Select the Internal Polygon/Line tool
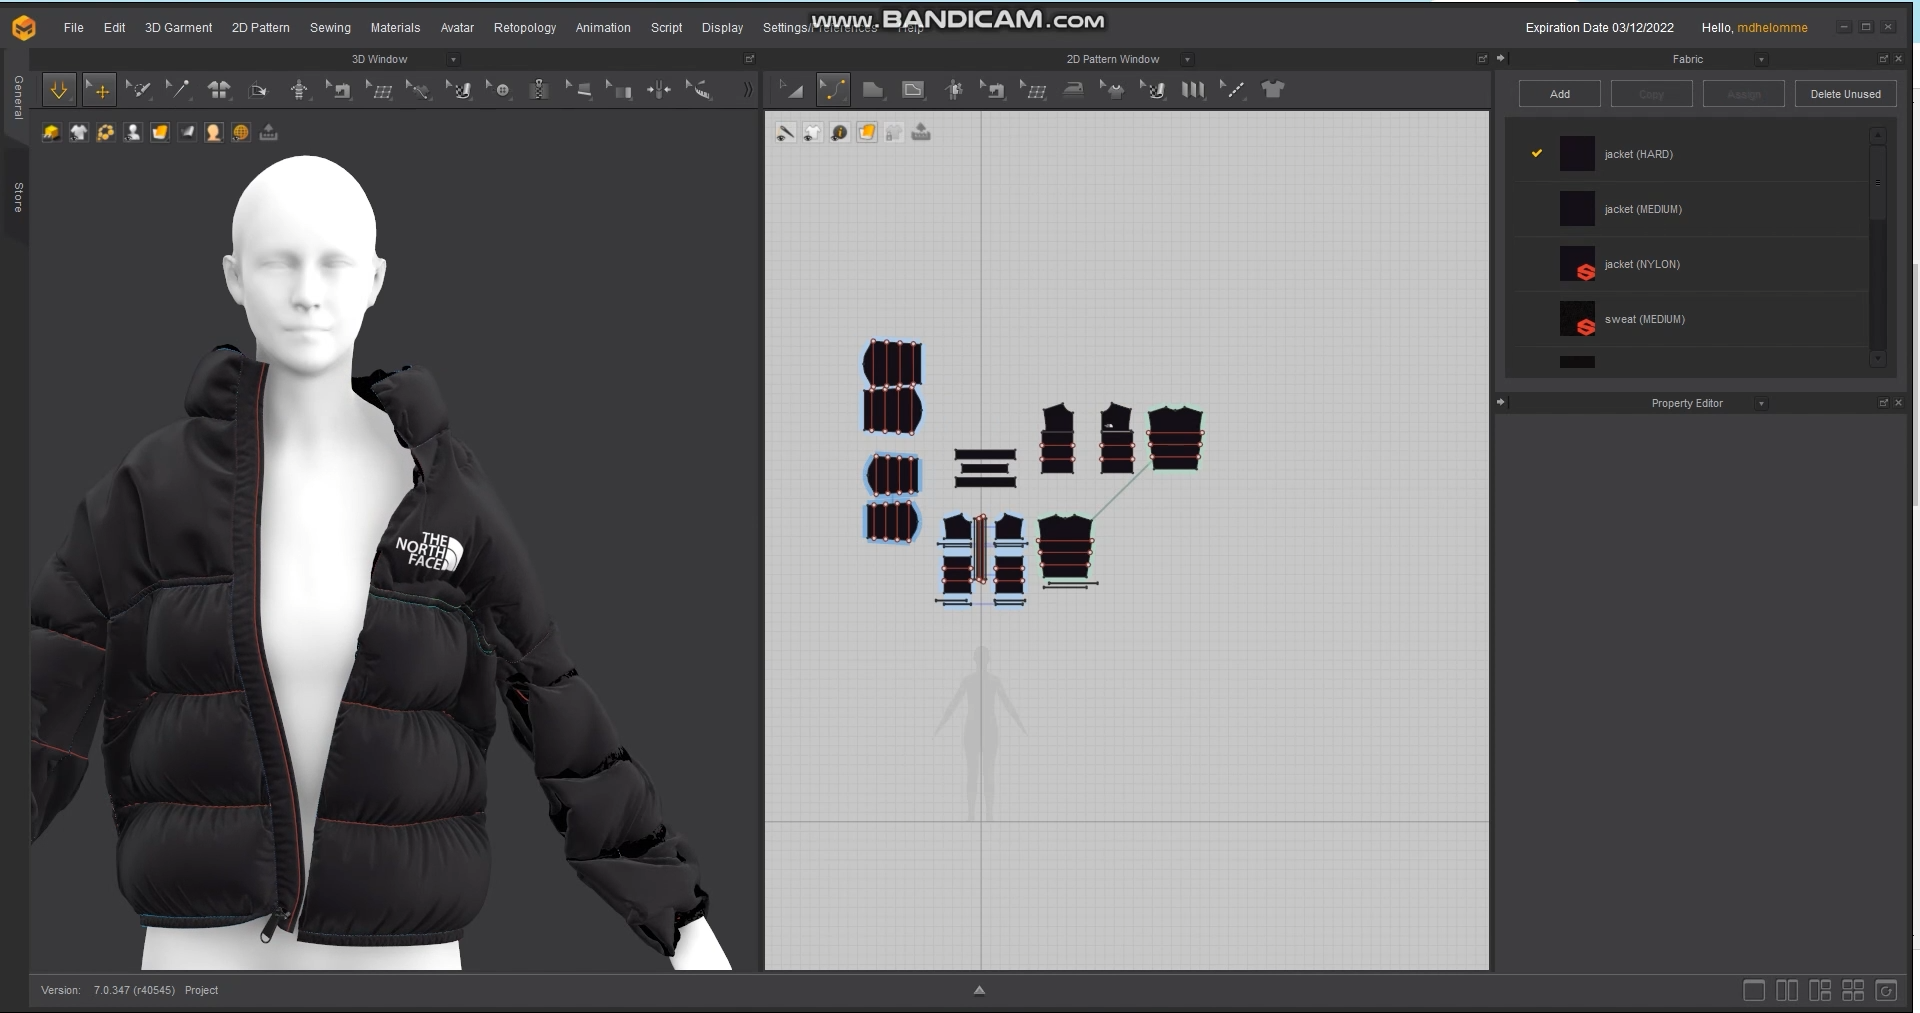1920x1013 pixels. pyautogui.click(x=913, y=90)
